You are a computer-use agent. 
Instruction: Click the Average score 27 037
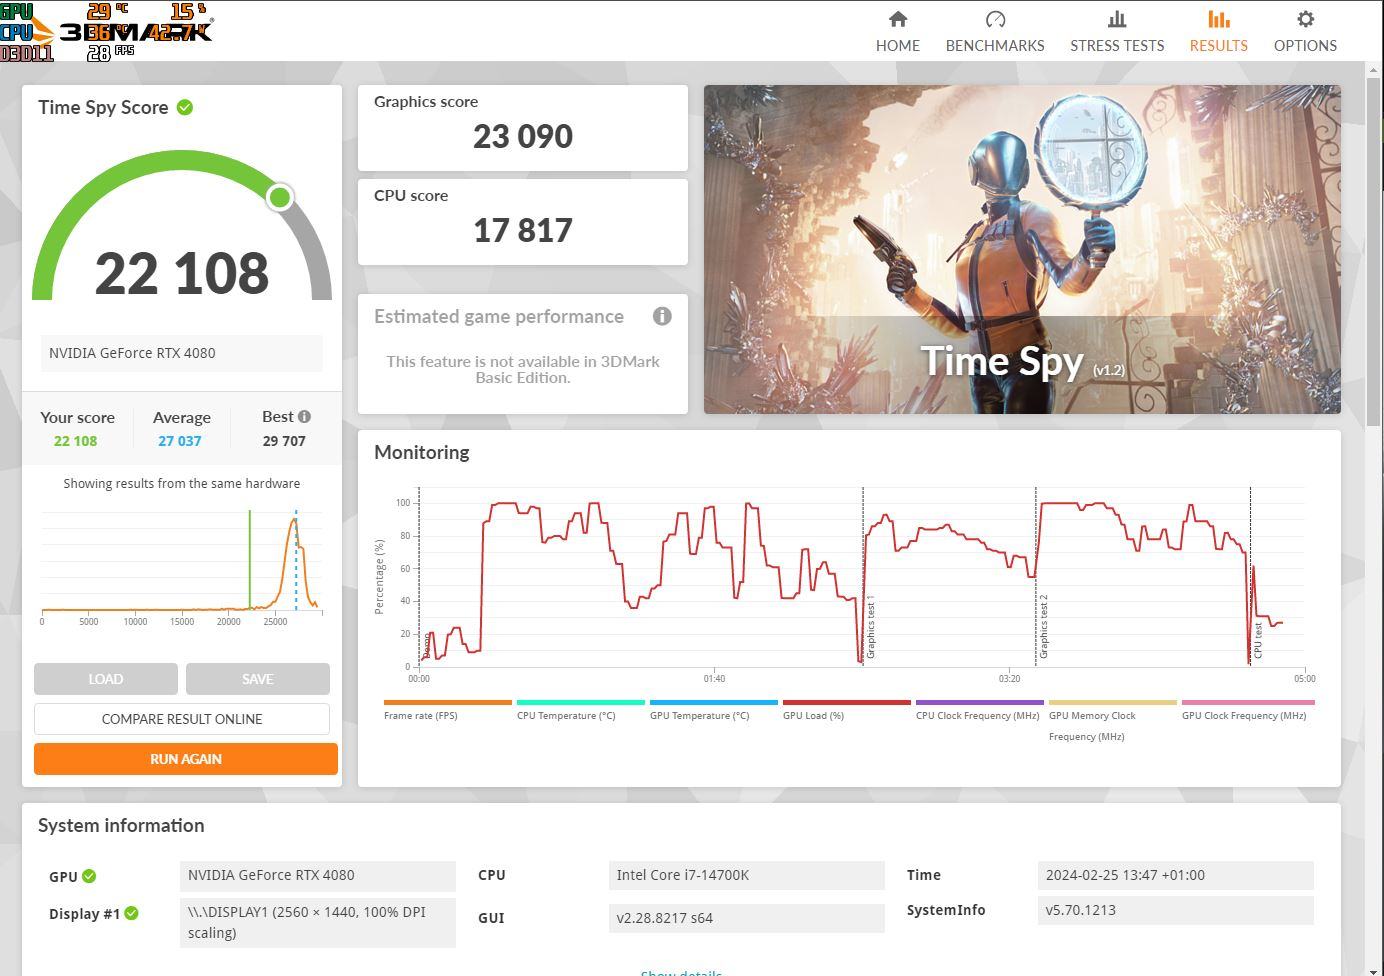click(x=180, y=441)
